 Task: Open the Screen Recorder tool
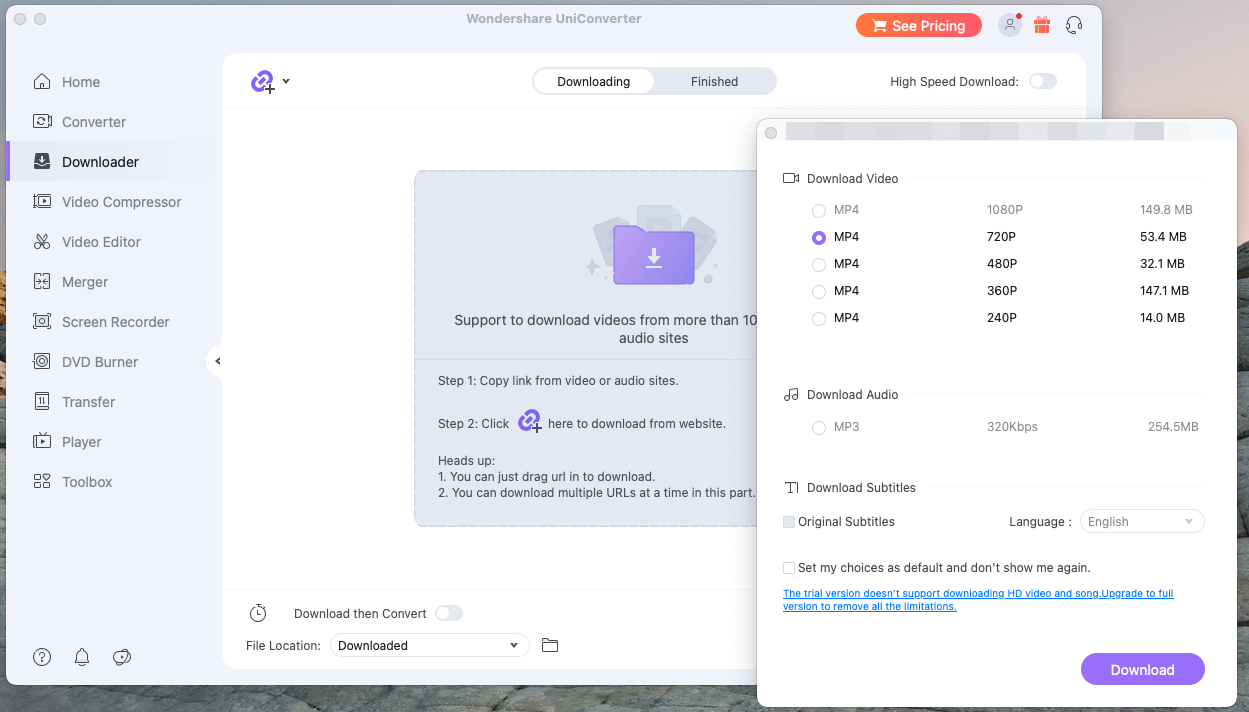click(101, 322)
